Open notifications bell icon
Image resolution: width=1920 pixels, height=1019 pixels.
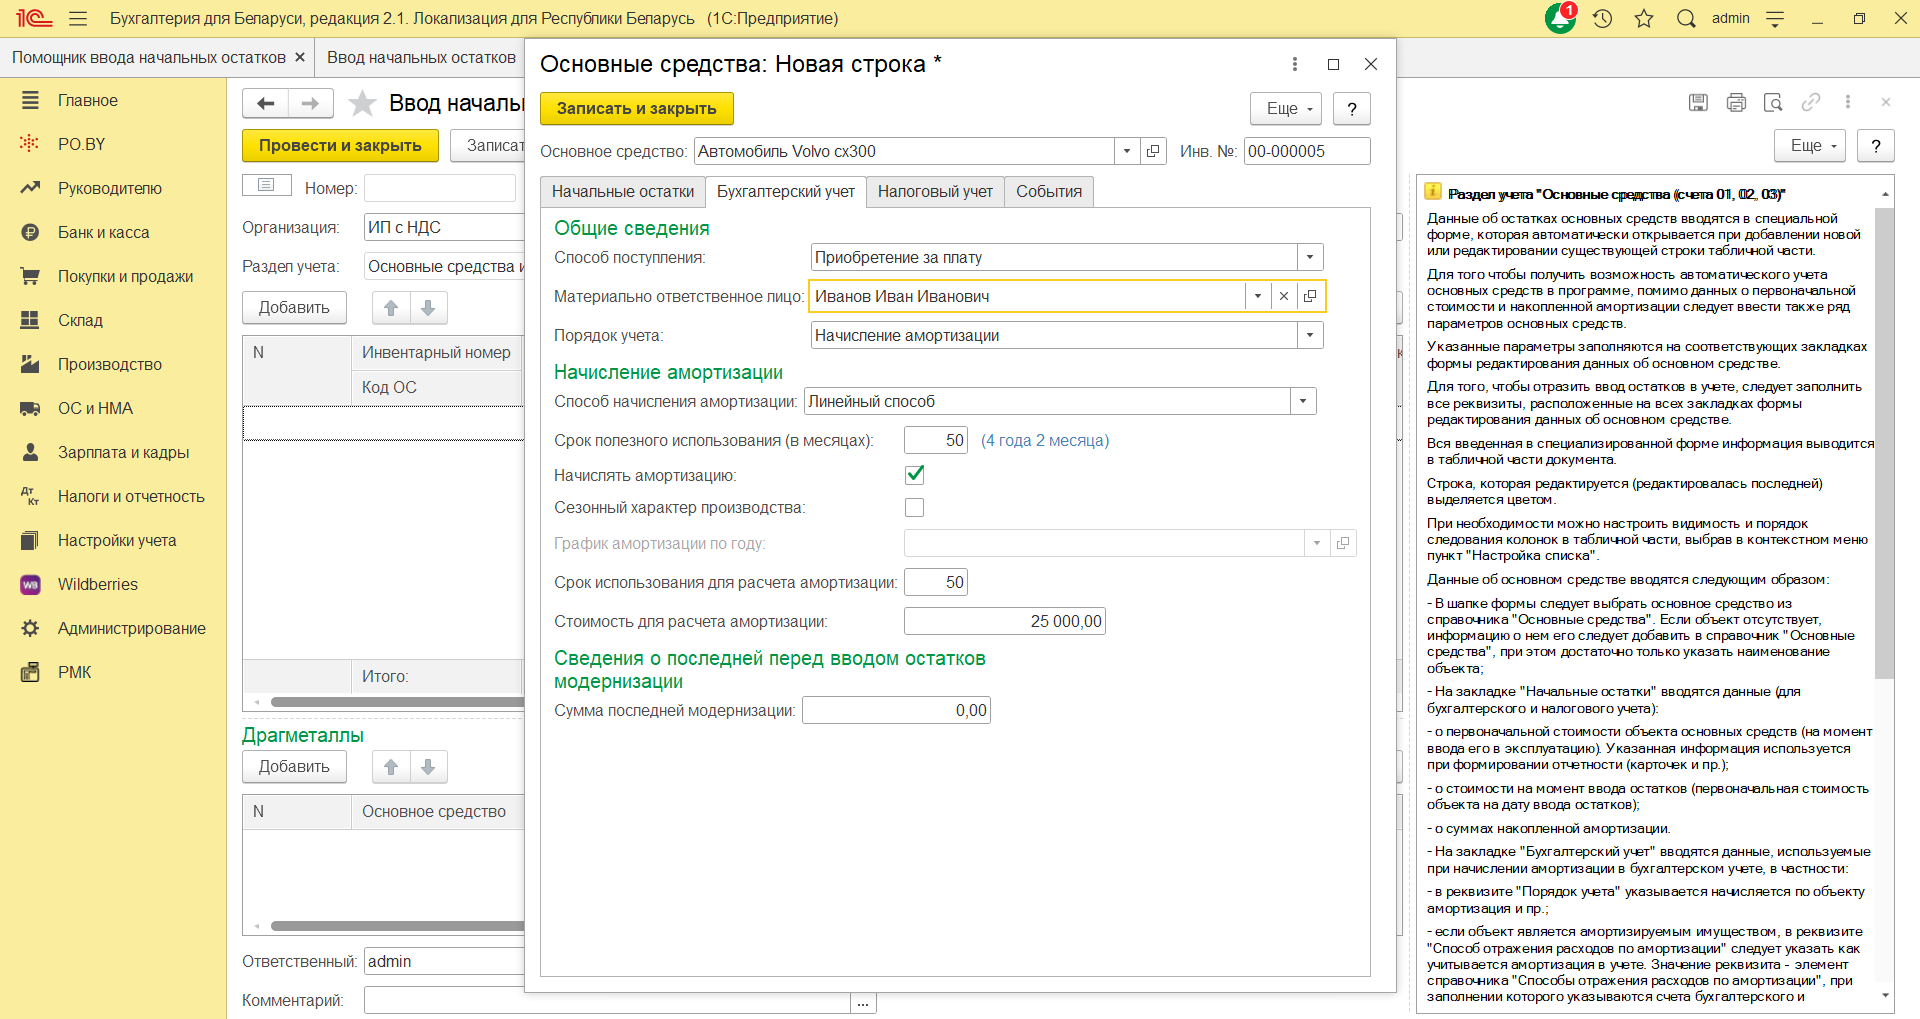click(x=1560, y=19)
